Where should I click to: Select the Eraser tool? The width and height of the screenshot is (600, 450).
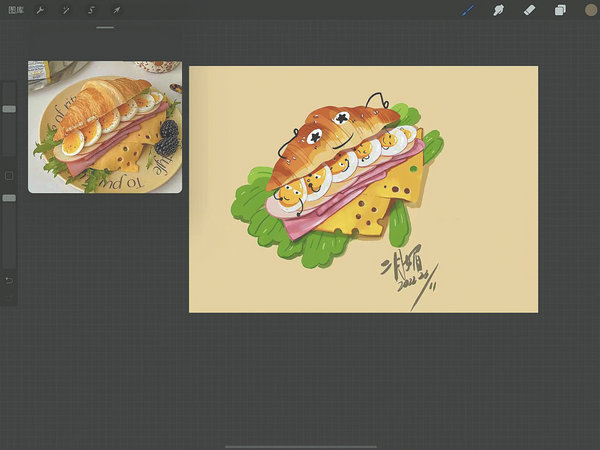[529, 10]
